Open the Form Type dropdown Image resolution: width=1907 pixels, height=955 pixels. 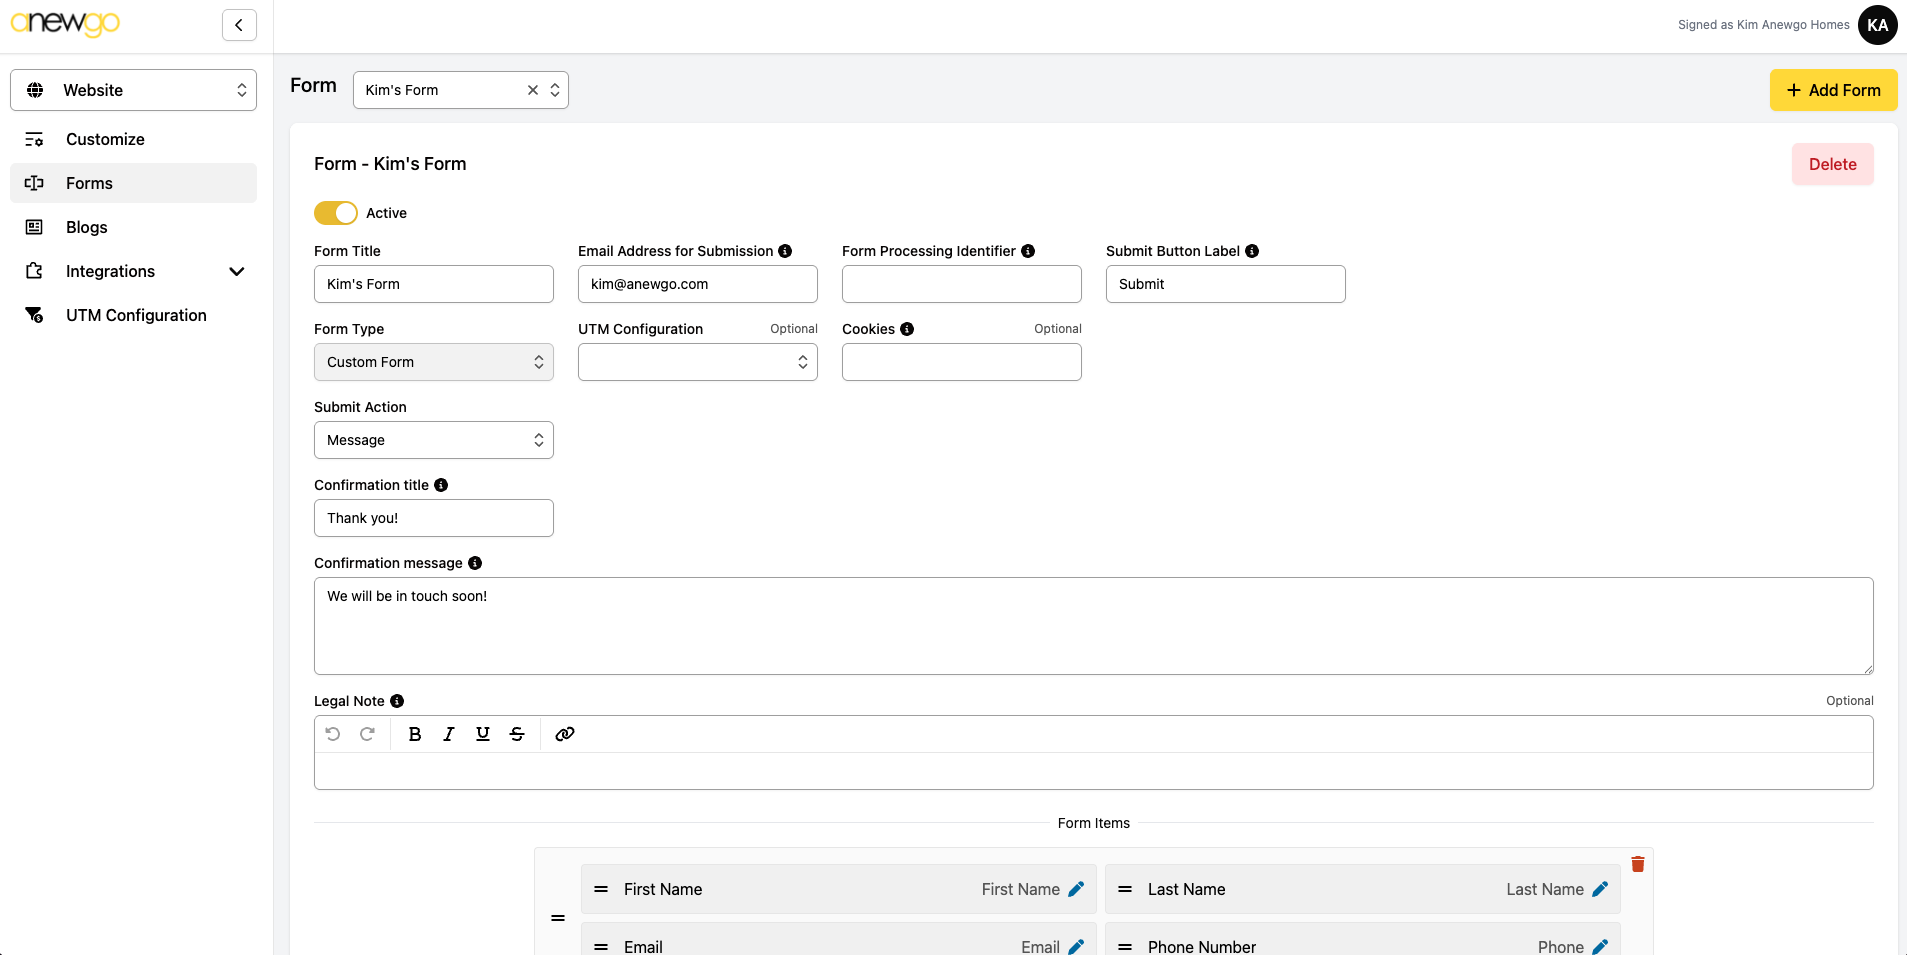434,362
